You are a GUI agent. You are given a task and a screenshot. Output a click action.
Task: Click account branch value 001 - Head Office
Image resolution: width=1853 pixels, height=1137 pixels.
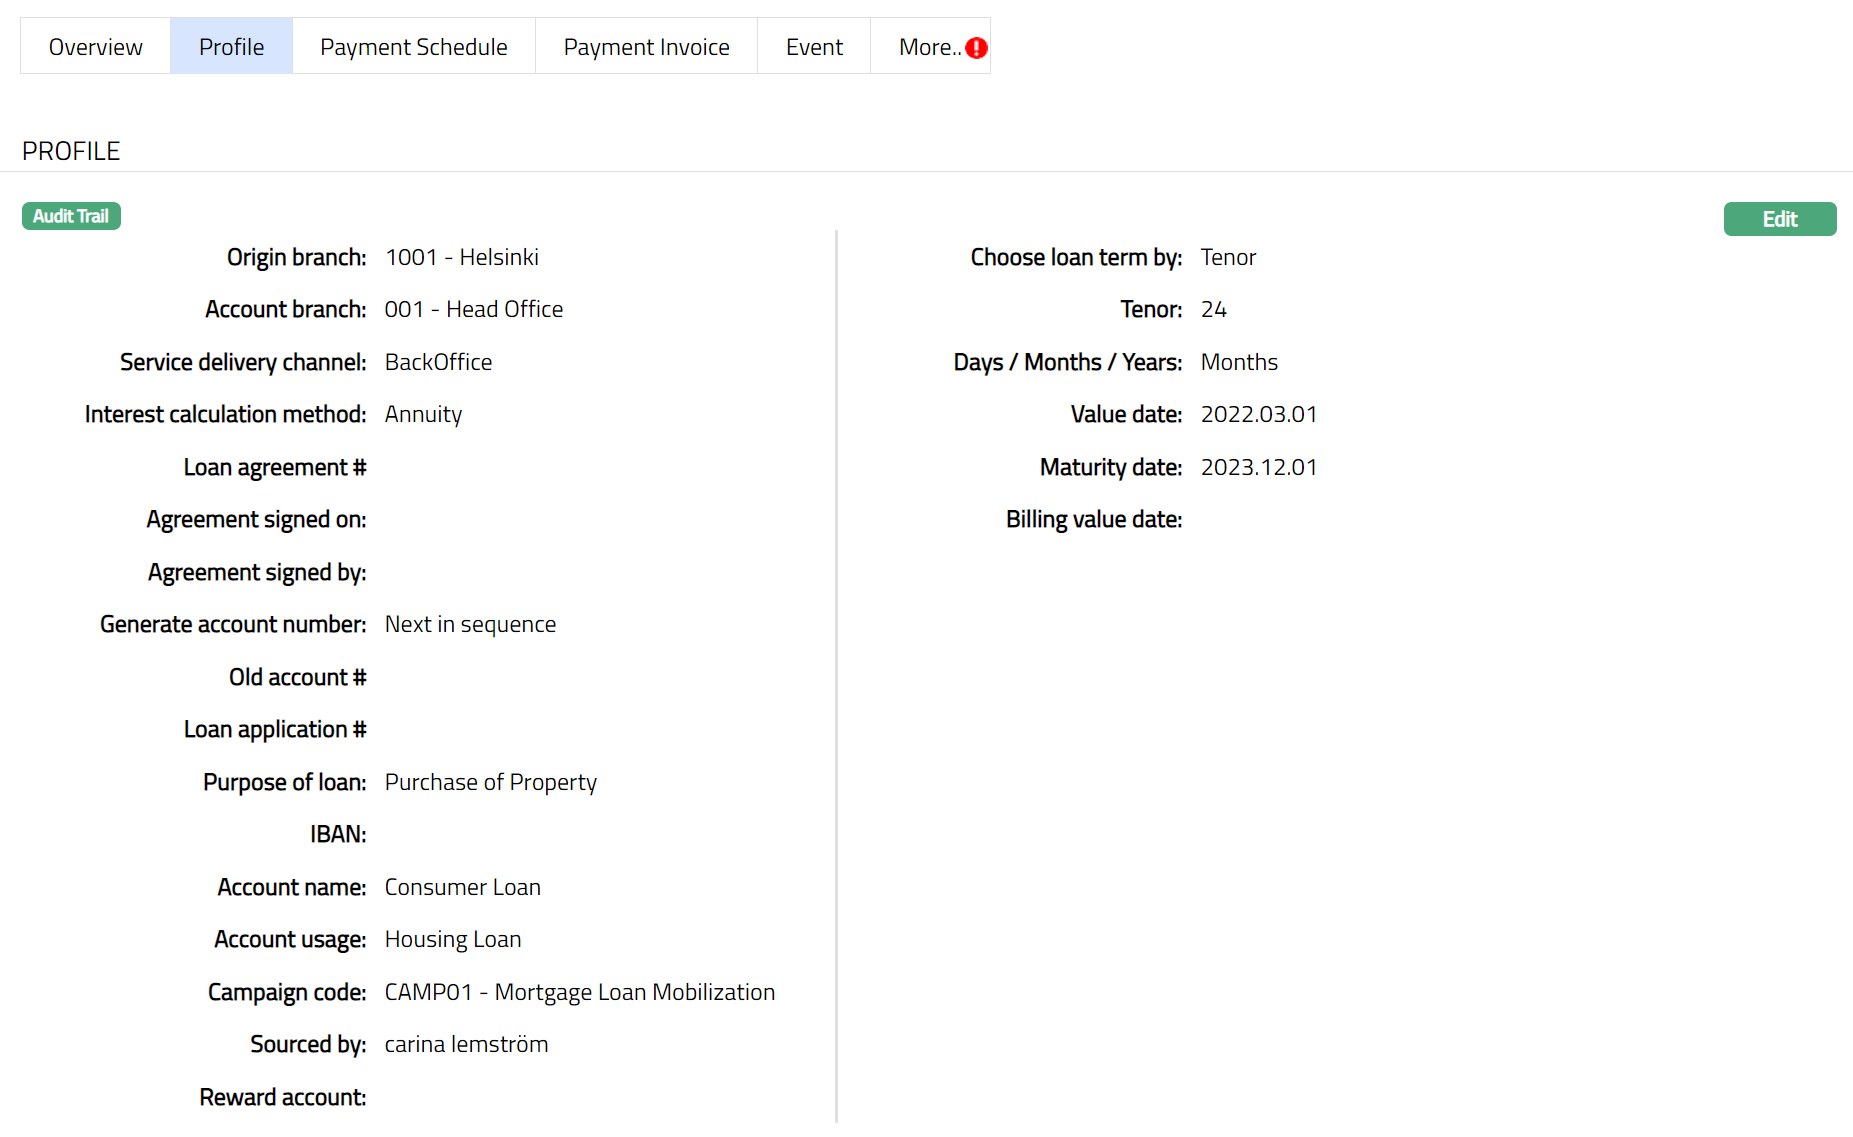[x=473, y=309]
